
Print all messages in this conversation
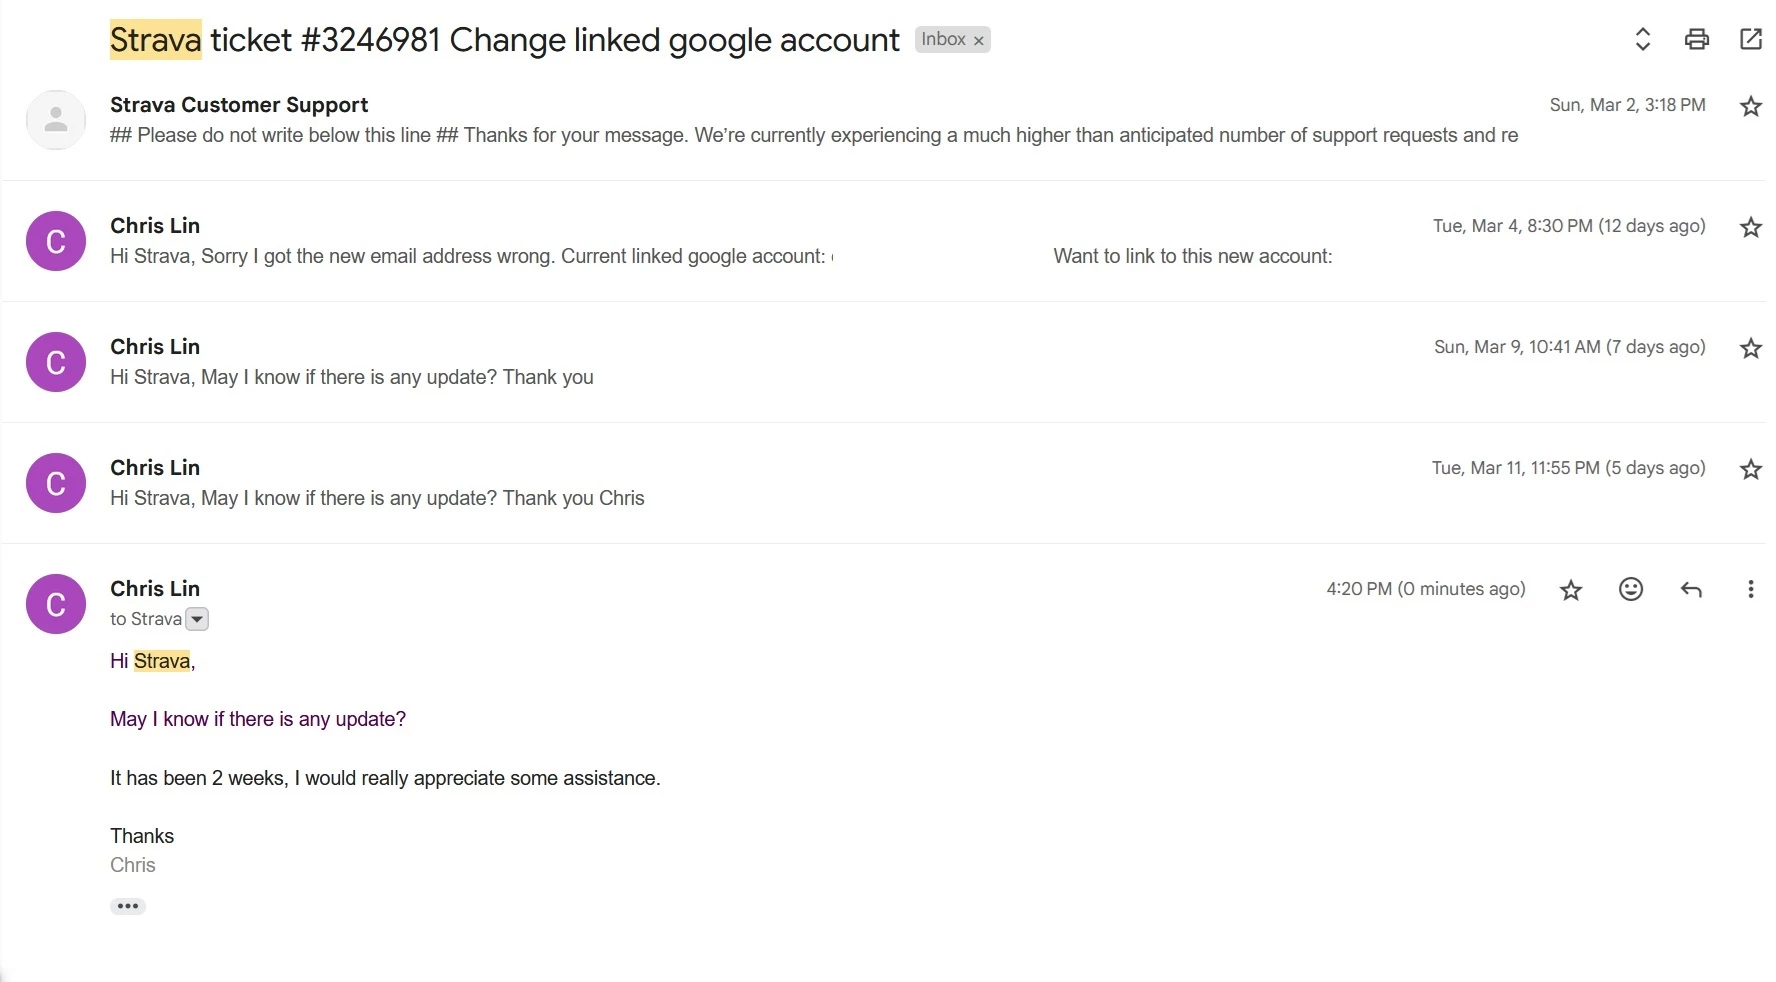tap(1697, 39)
